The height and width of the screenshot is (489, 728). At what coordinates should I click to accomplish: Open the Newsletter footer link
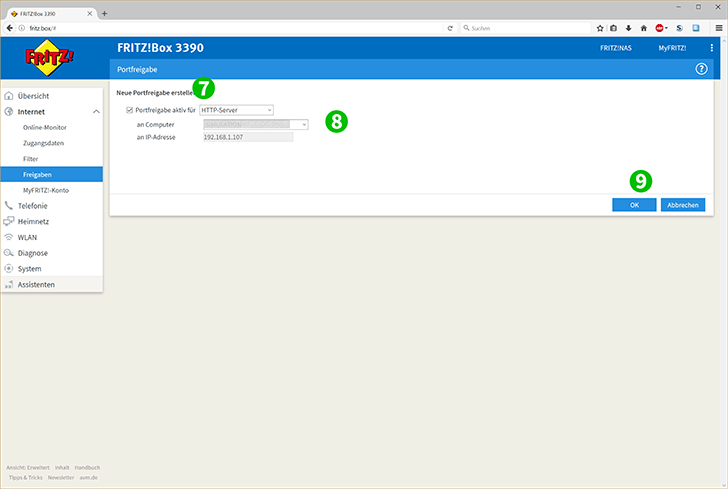[x=61, y=477]
